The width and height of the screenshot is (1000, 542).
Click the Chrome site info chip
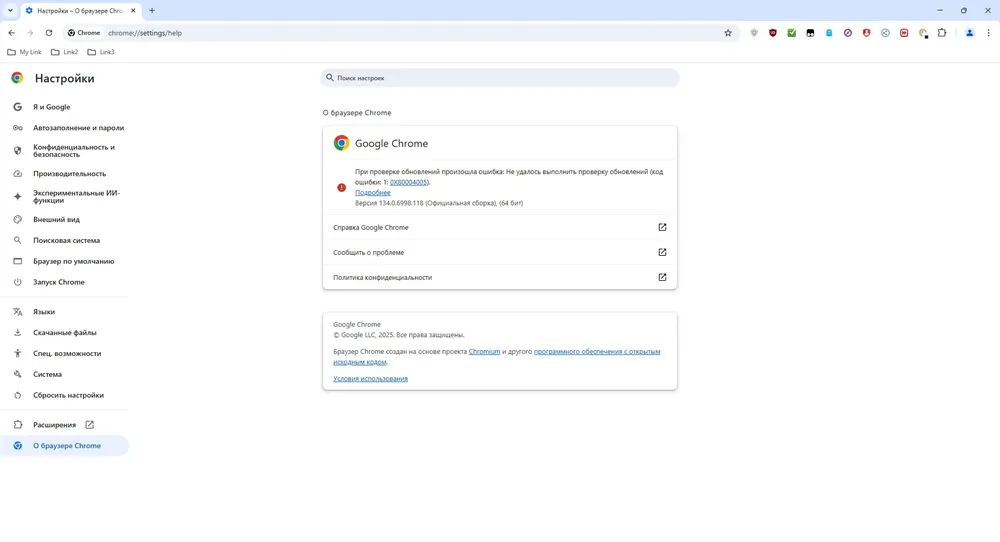click(84, 33)
